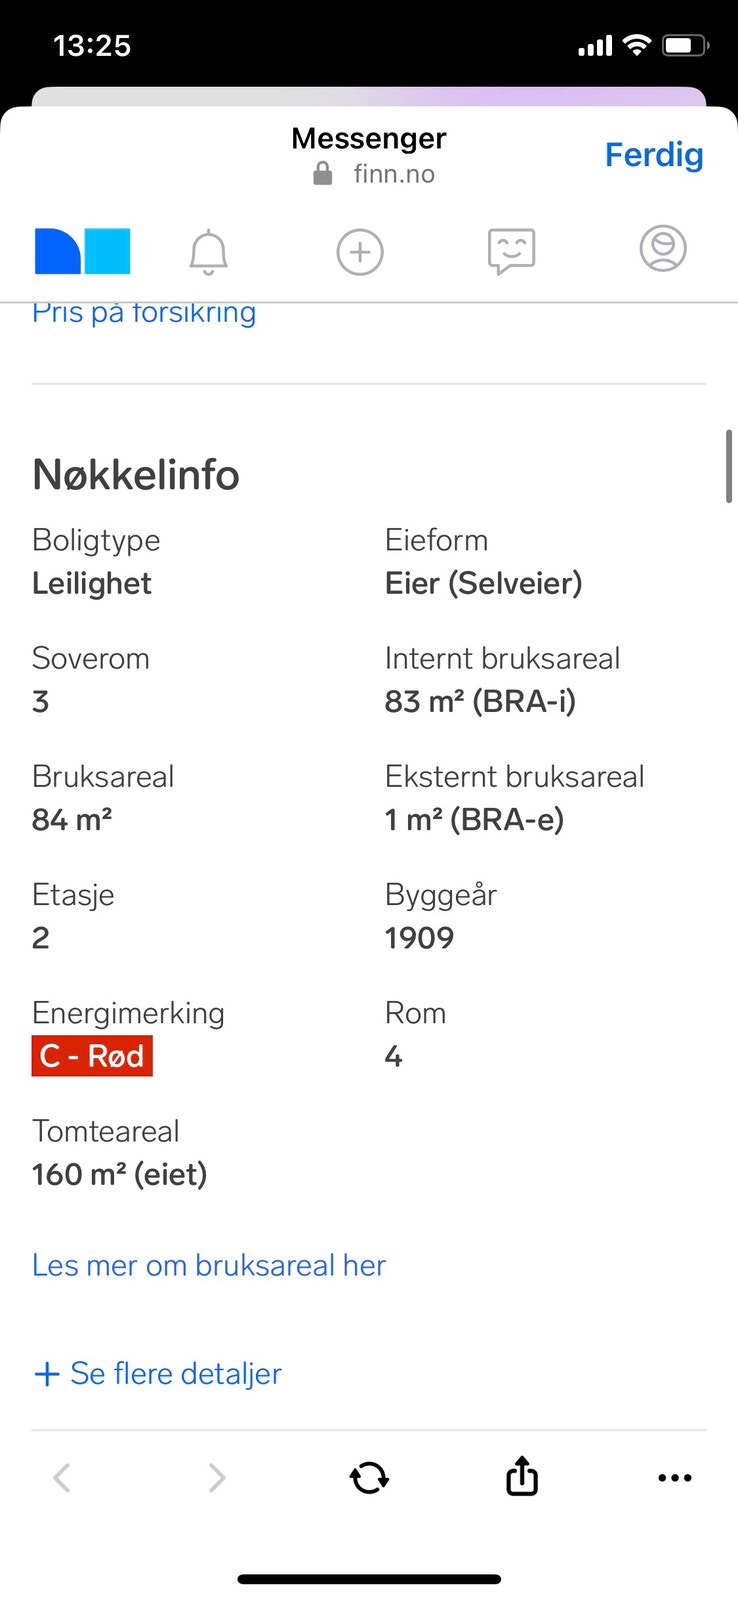Open Les mer om bruksareal her link
Image resolution: width=738 pixels, height=1600 pixels.
tap(209, 1265)
